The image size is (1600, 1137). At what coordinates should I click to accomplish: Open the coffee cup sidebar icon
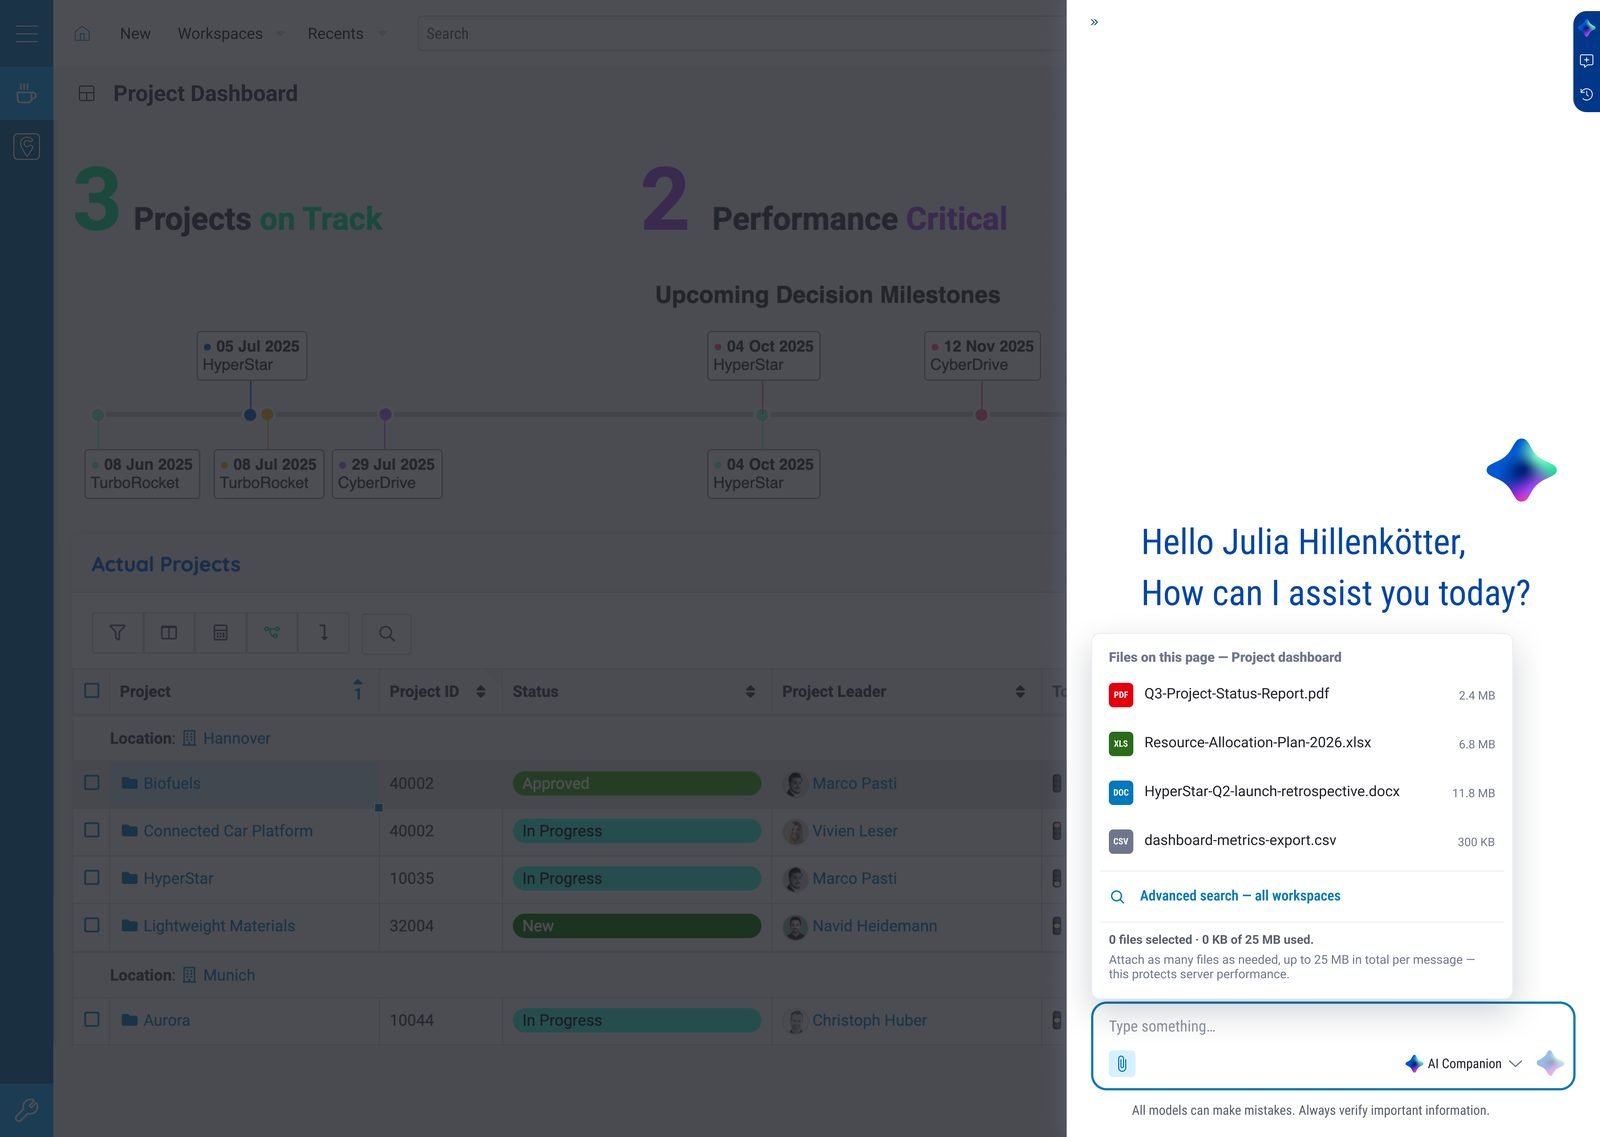pos(27,94)
